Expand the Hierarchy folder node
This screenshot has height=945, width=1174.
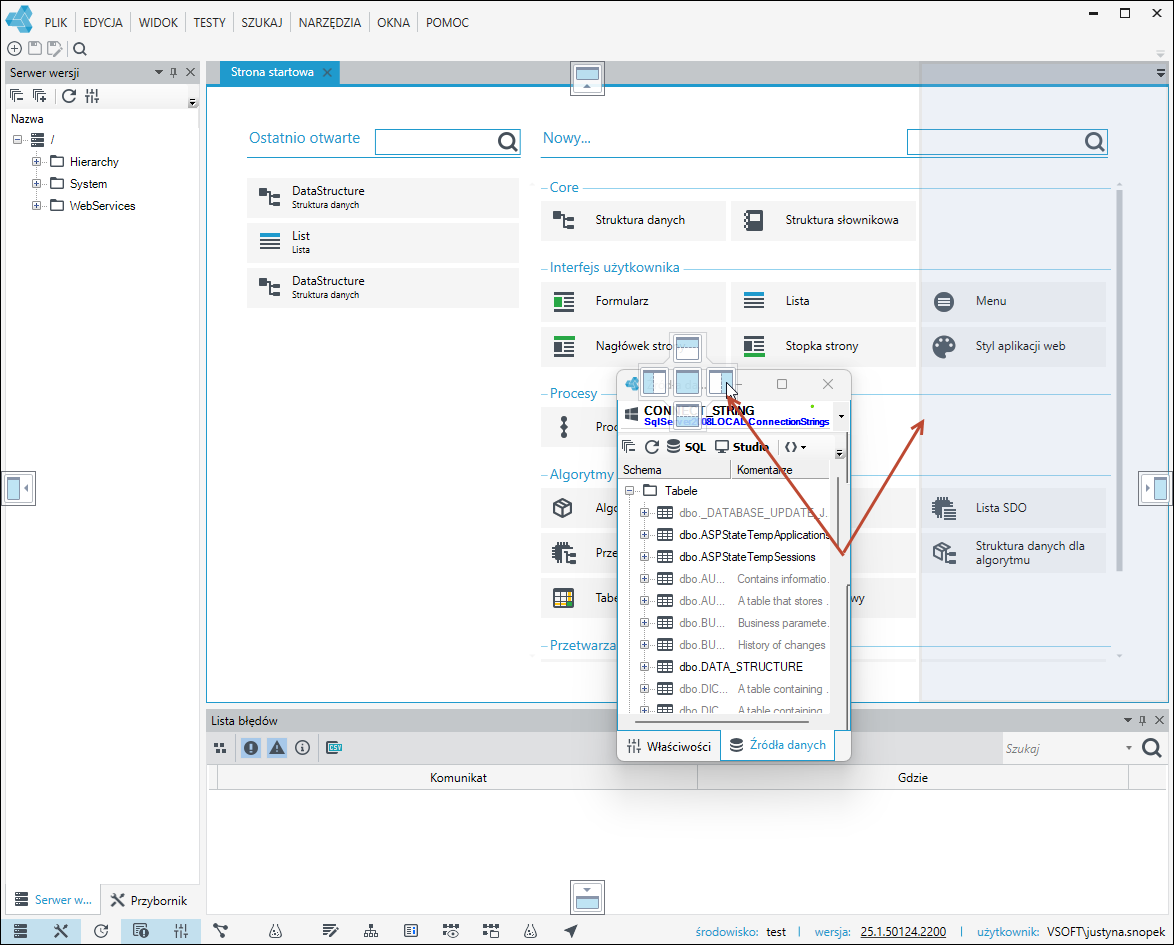36,162
